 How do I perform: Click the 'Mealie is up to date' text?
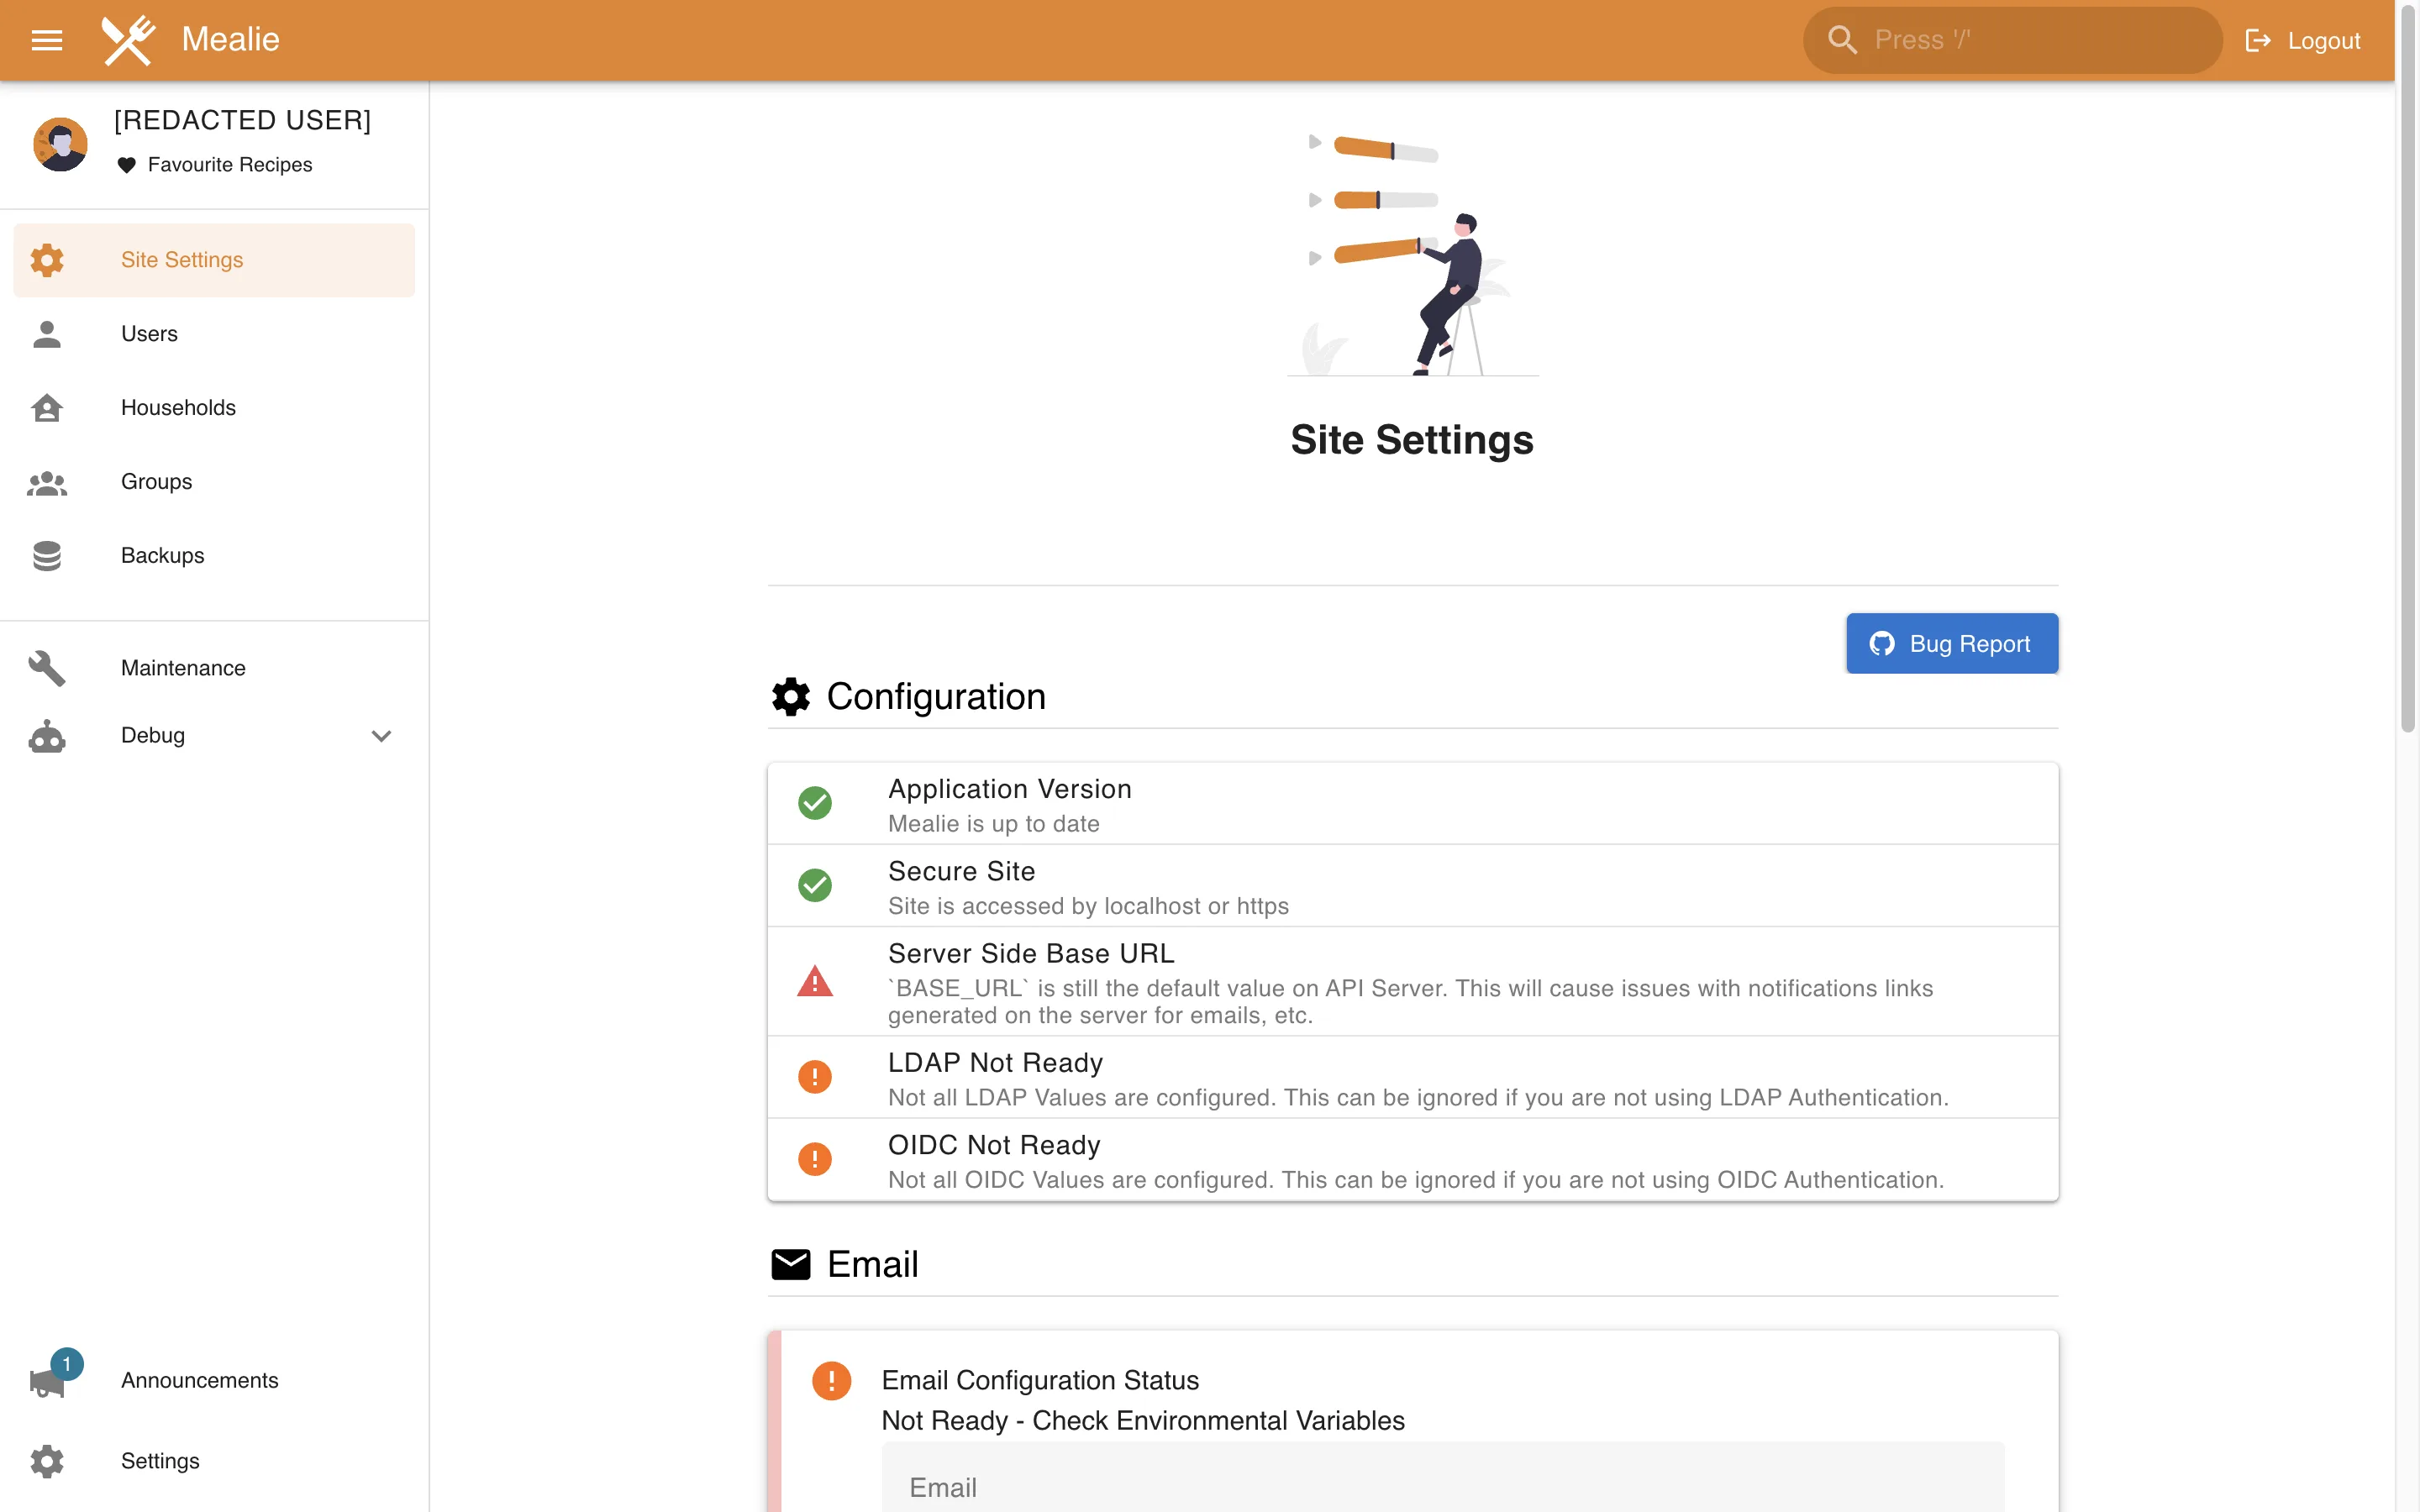(993, 824)
